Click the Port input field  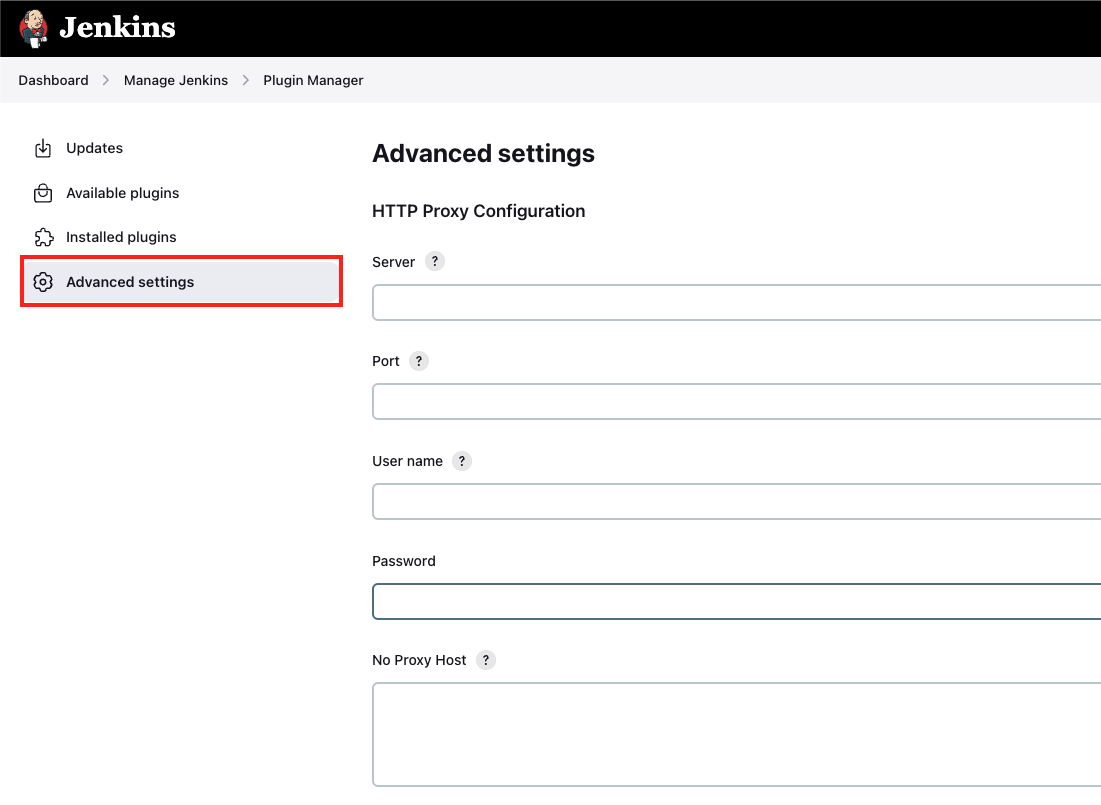coord(700,401)
